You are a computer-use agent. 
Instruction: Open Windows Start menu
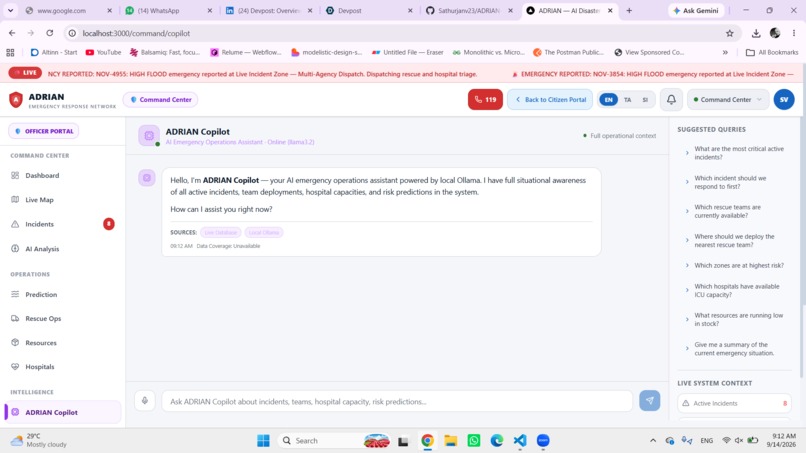coord(263,441)
